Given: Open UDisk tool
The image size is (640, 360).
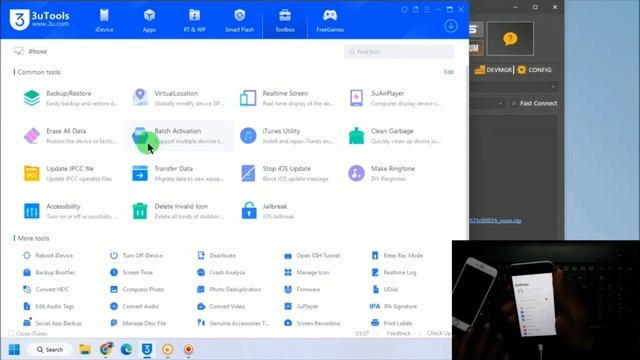Looking at the screenshot, I should (385, 289).
